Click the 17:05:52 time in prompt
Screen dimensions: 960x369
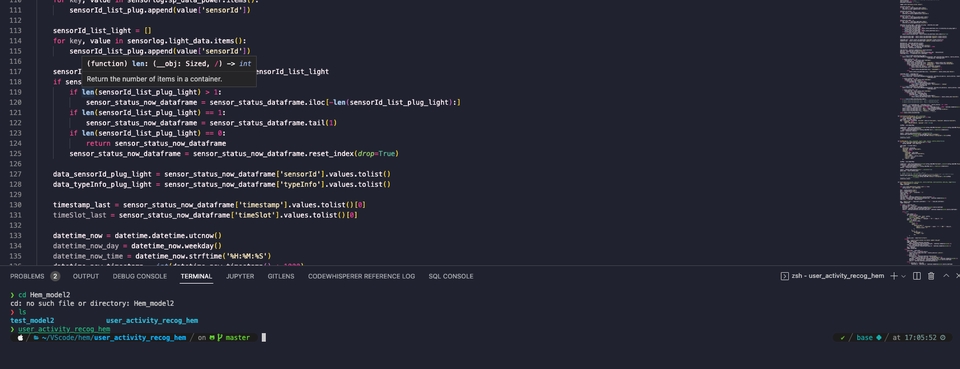[920, 337]
